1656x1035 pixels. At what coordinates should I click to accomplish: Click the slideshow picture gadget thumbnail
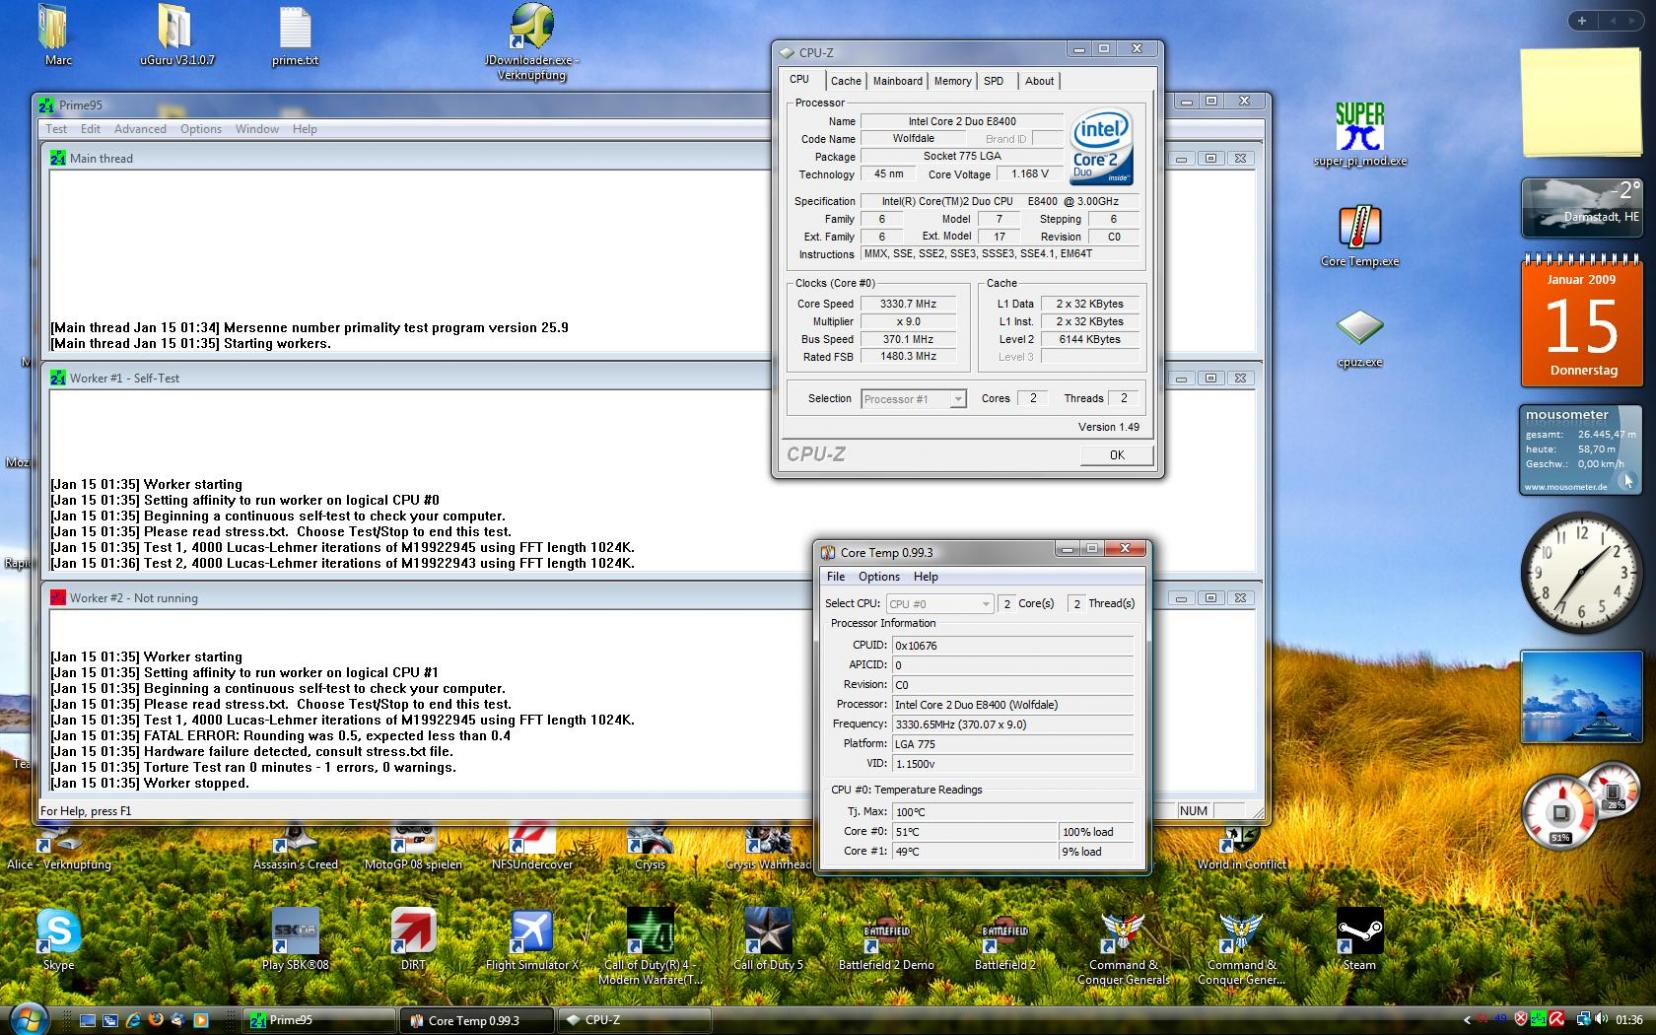click(x=1581, y=697)
